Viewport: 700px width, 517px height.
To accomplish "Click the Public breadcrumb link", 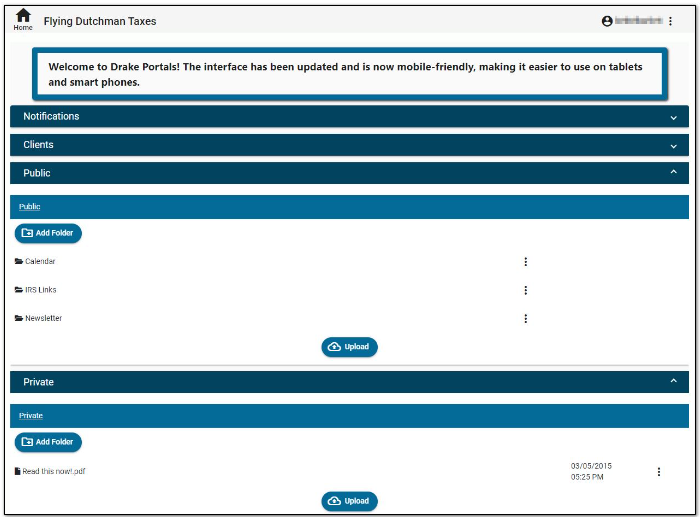I will [30, 207].
